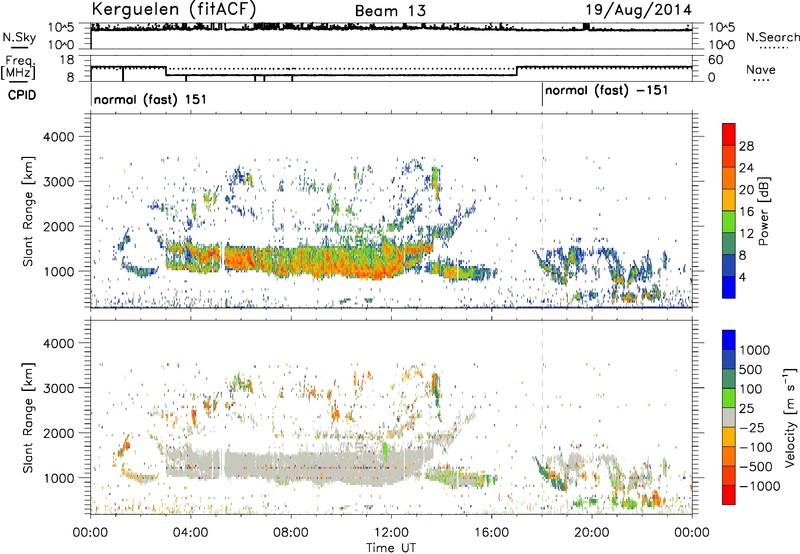Viewport: 800px width, 554px height.
Task: Click the blue bottom of the Power color bar
Action: [729, 287]
